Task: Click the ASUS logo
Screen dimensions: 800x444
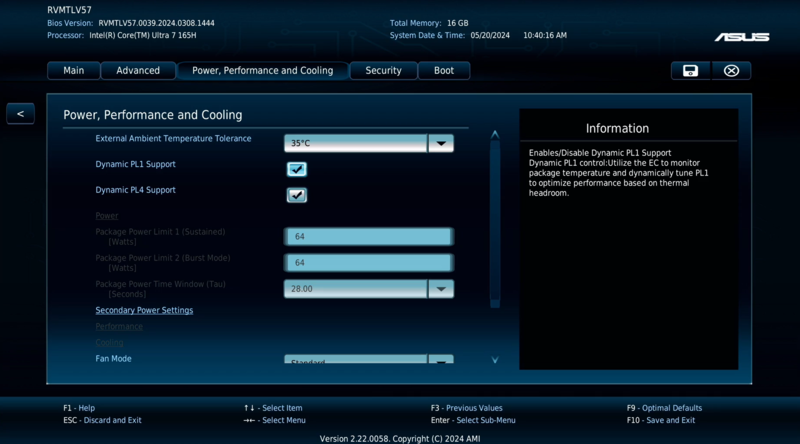Action: click(742, 37)
